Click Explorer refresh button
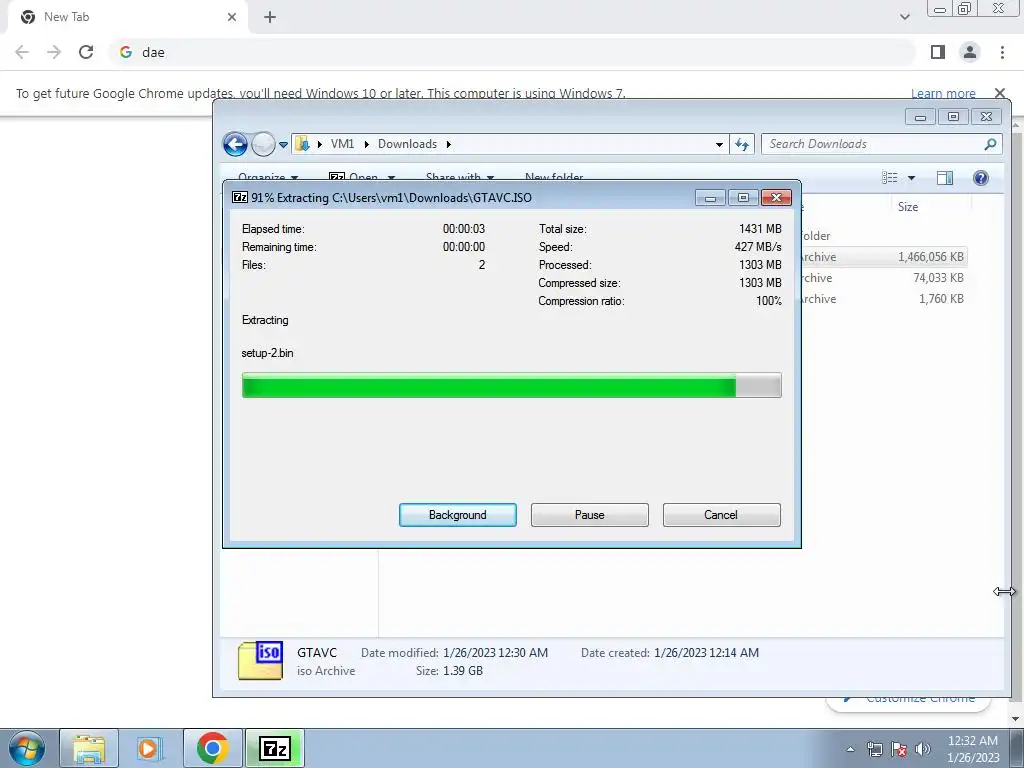 pos(742,144)
